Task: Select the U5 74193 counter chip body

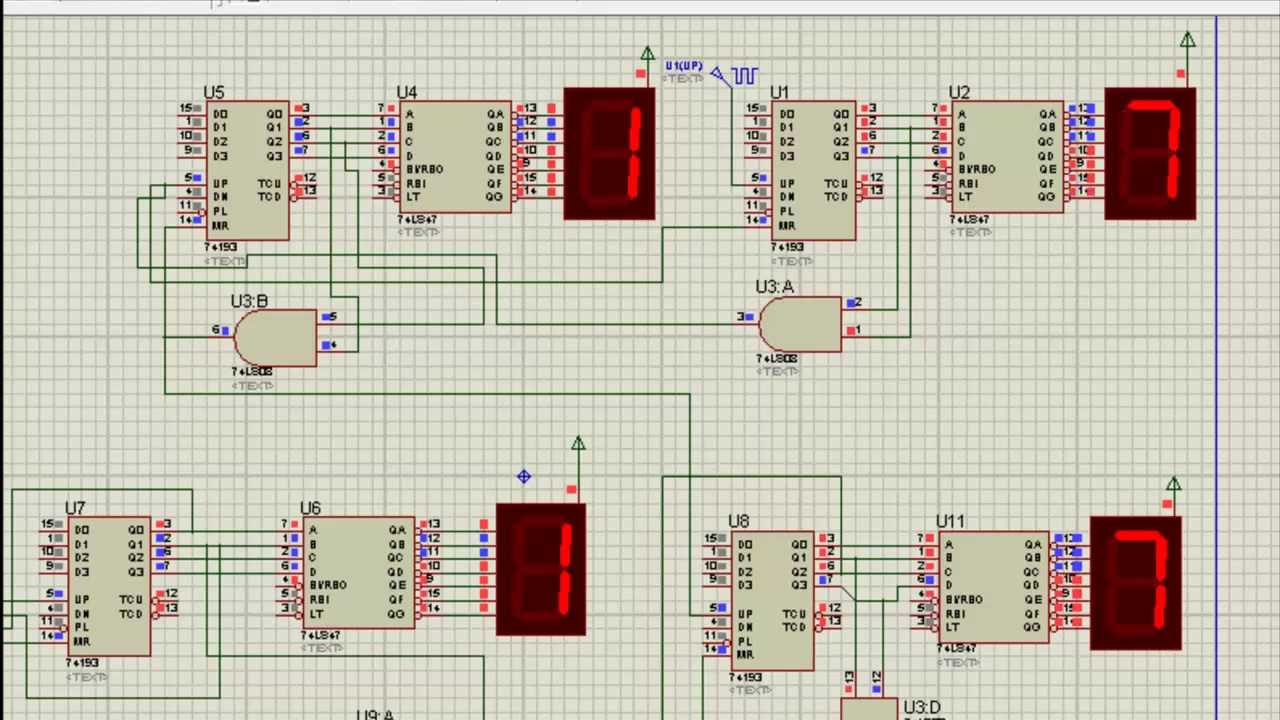Action: [247, 170]
